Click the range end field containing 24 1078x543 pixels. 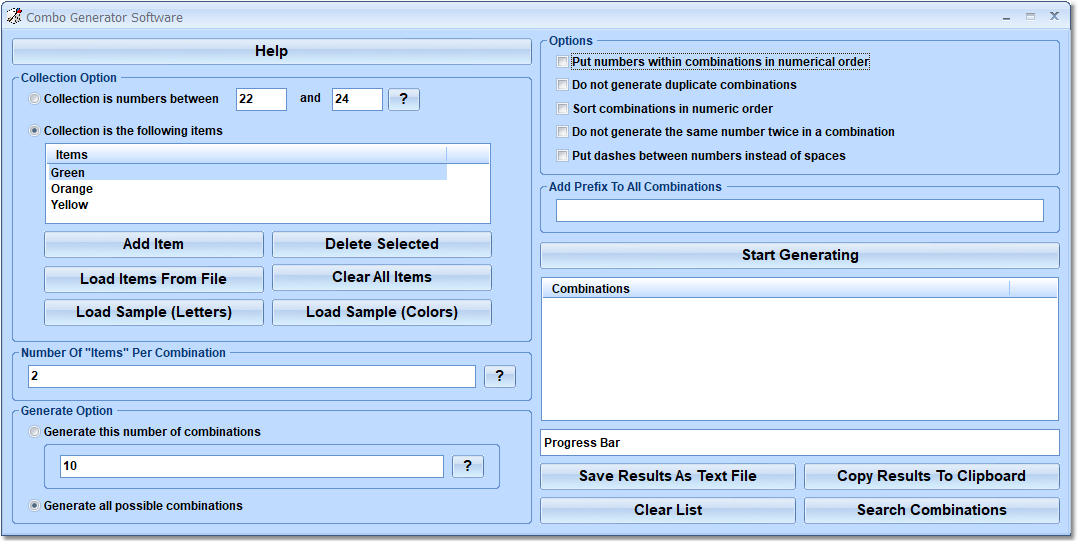click(357, 99)
